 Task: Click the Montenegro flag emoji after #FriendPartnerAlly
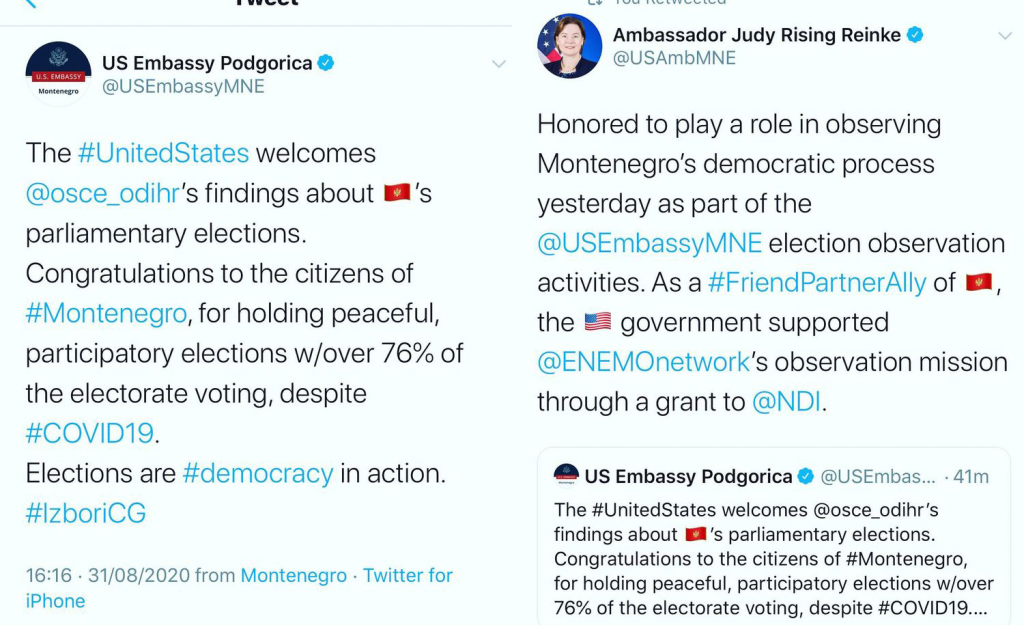978,283
